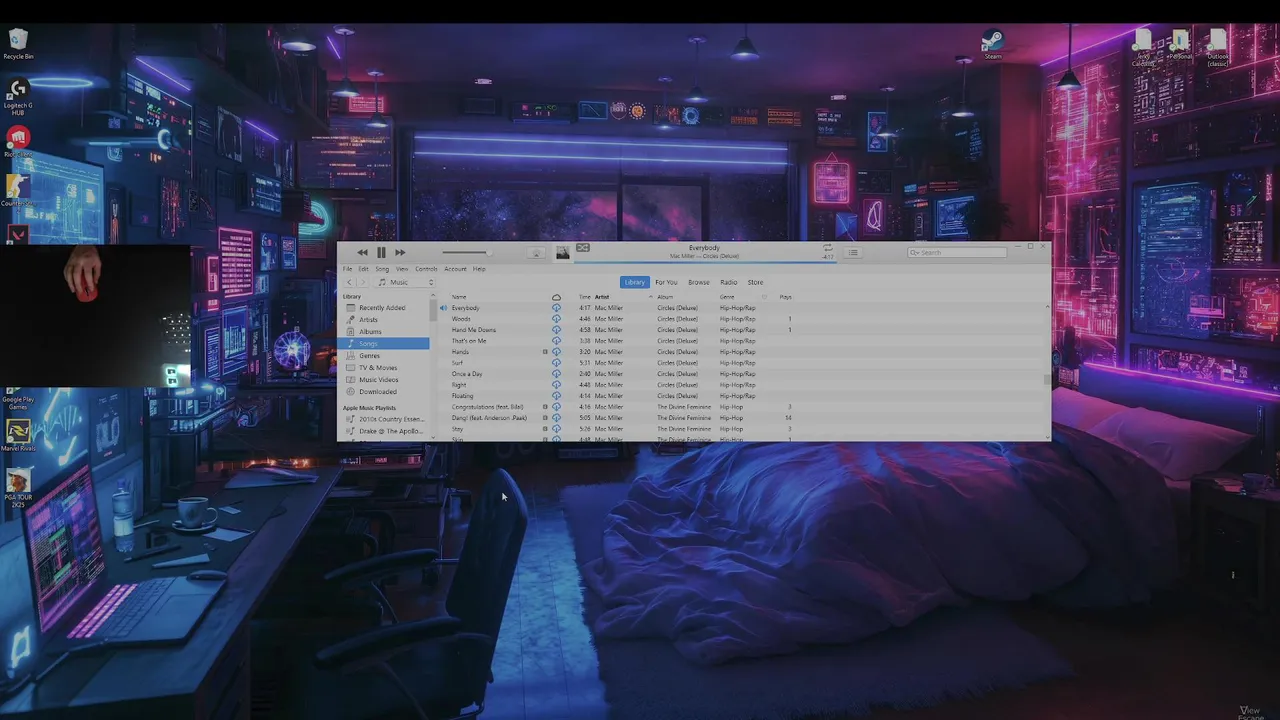Download Hands via its cloud icon
Viewport: 1280px width, 720px height.
(557, 352)
